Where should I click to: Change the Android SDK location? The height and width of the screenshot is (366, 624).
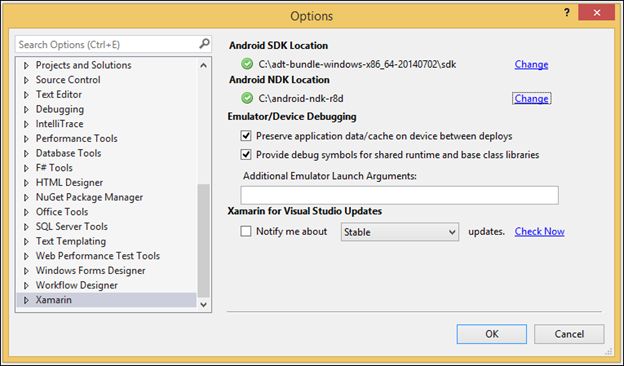[x=531, y=64]
